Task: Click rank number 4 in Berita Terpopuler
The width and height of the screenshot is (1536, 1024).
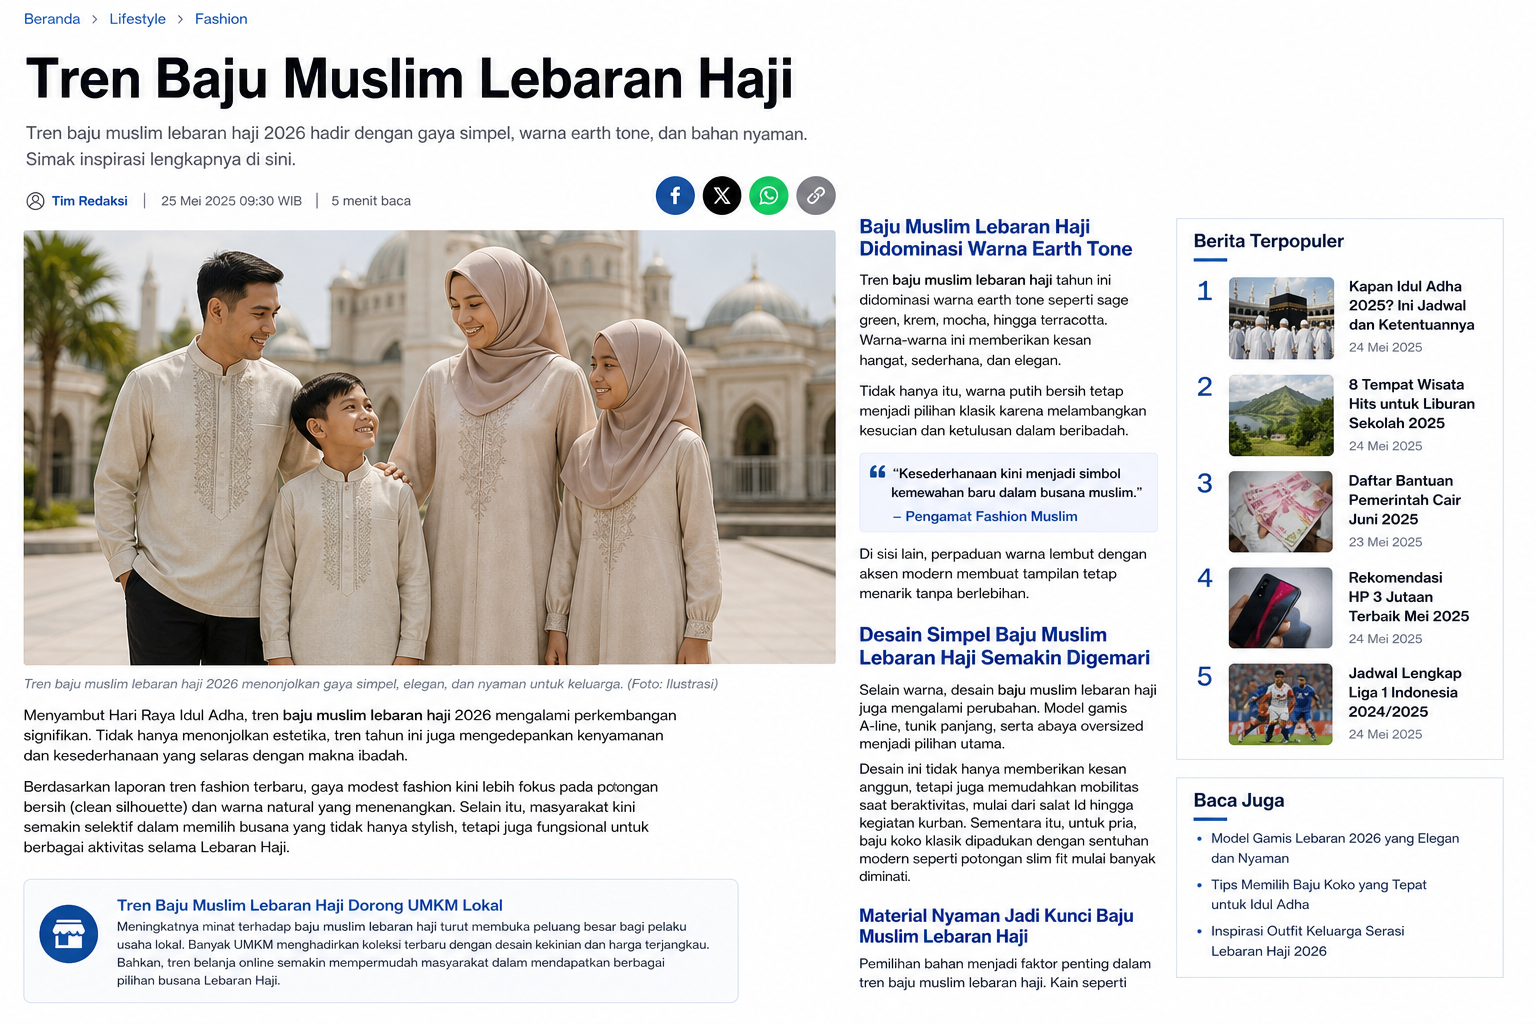Action: tap(1205, 578)
